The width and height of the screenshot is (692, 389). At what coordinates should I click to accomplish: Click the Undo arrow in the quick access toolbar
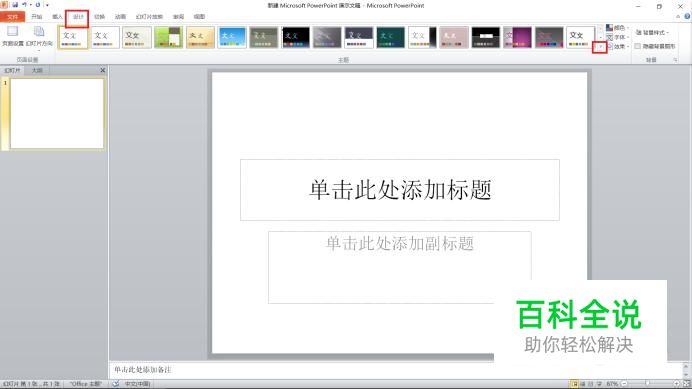click(x=25, y=5)
